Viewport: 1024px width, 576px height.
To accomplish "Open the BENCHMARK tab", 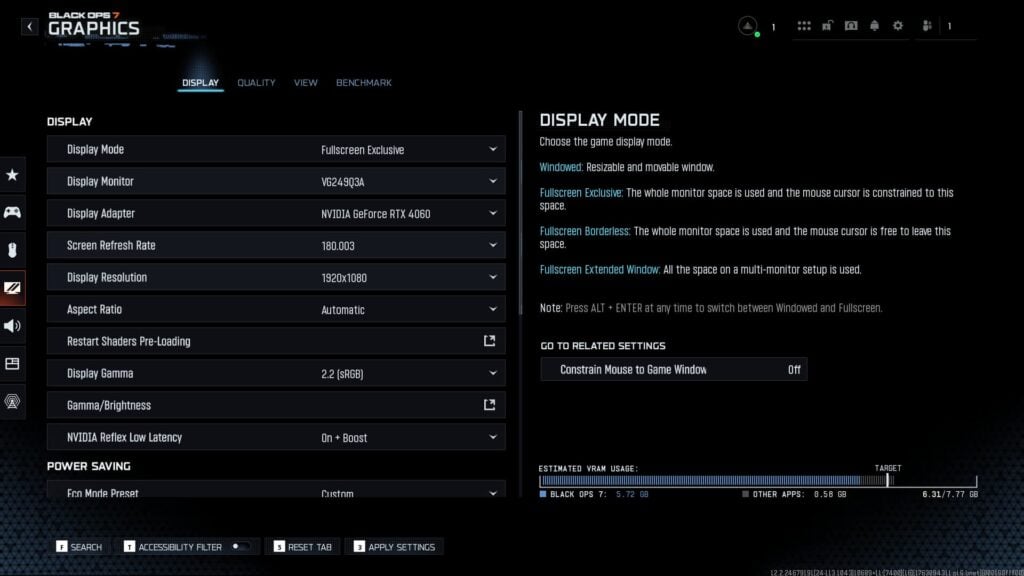I will pos(364,83).
